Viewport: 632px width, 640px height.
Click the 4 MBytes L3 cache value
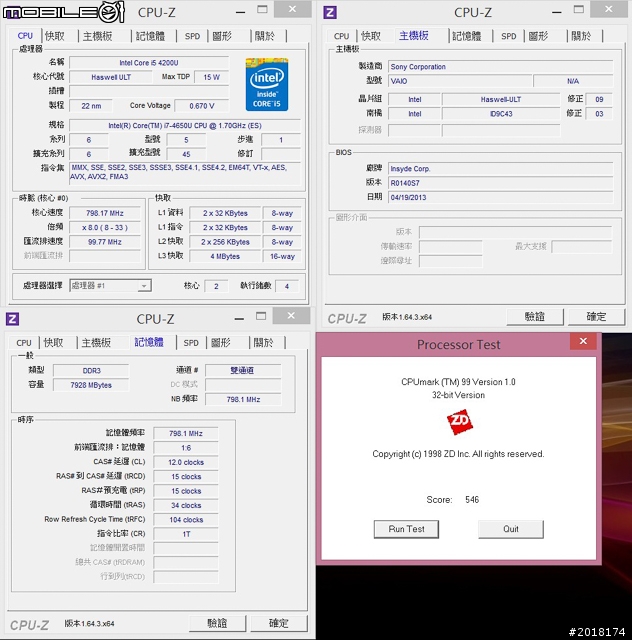pos(225,256)
